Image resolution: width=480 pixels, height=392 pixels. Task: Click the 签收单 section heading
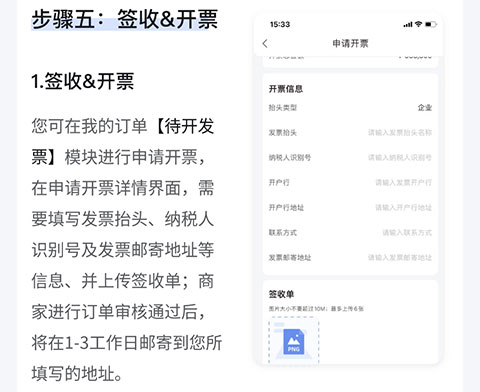click(281, 294)
